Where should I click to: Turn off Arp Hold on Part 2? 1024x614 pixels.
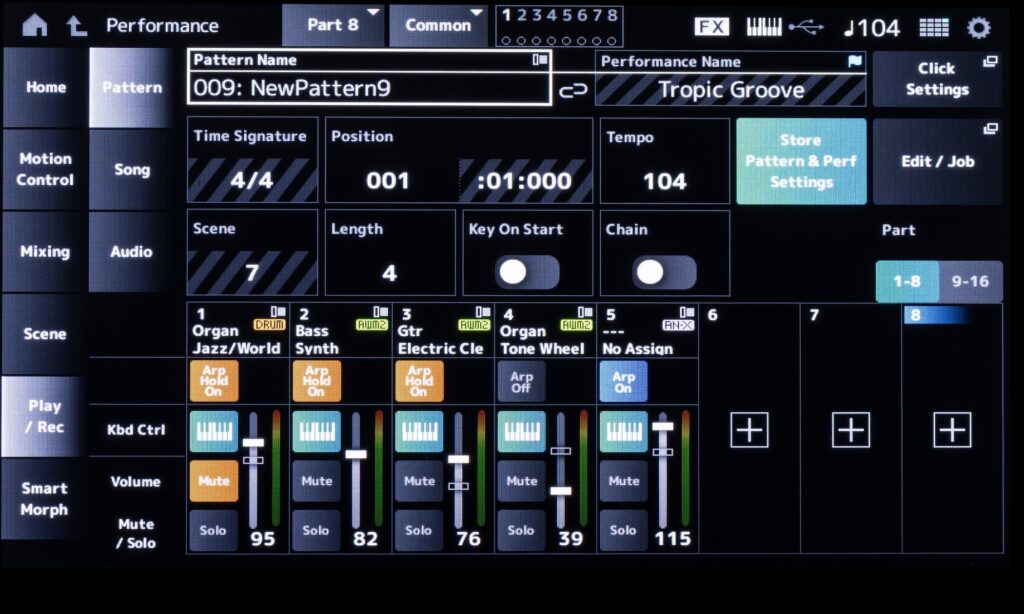click(x=315, y=381)
